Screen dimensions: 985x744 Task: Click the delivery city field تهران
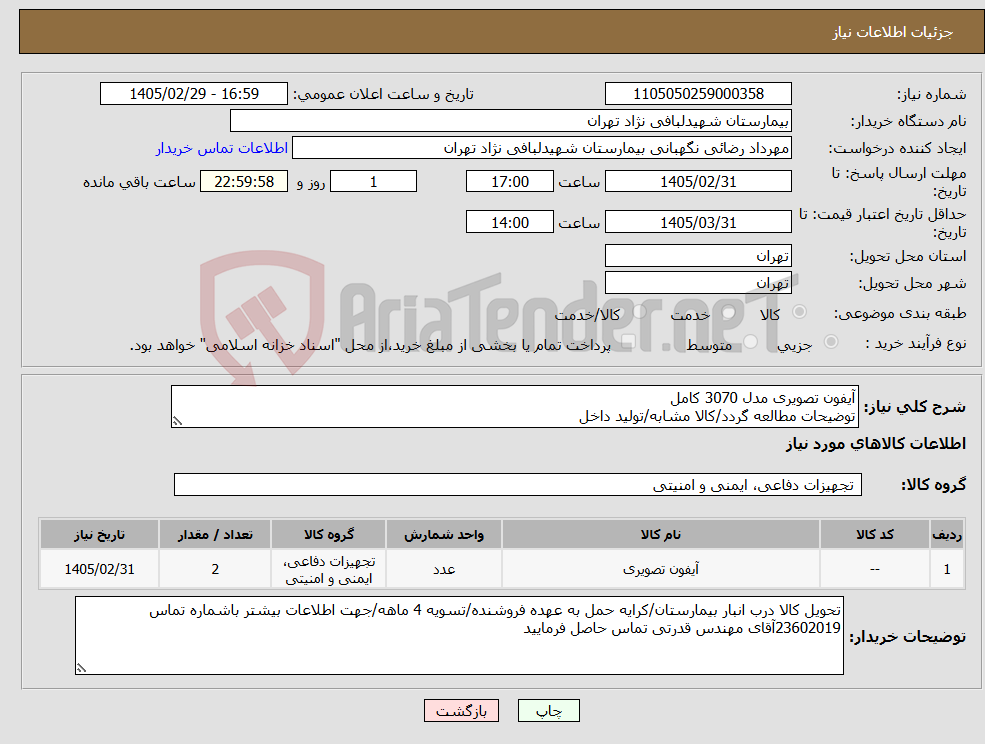click(x=698, y=283)
